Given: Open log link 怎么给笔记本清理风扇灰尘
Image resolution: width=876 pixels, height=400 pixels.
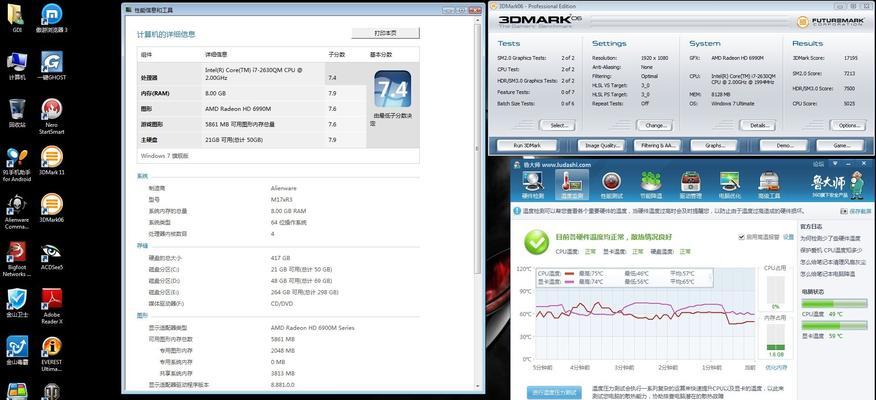Looking at the screenshot, I should coord(831,262).
